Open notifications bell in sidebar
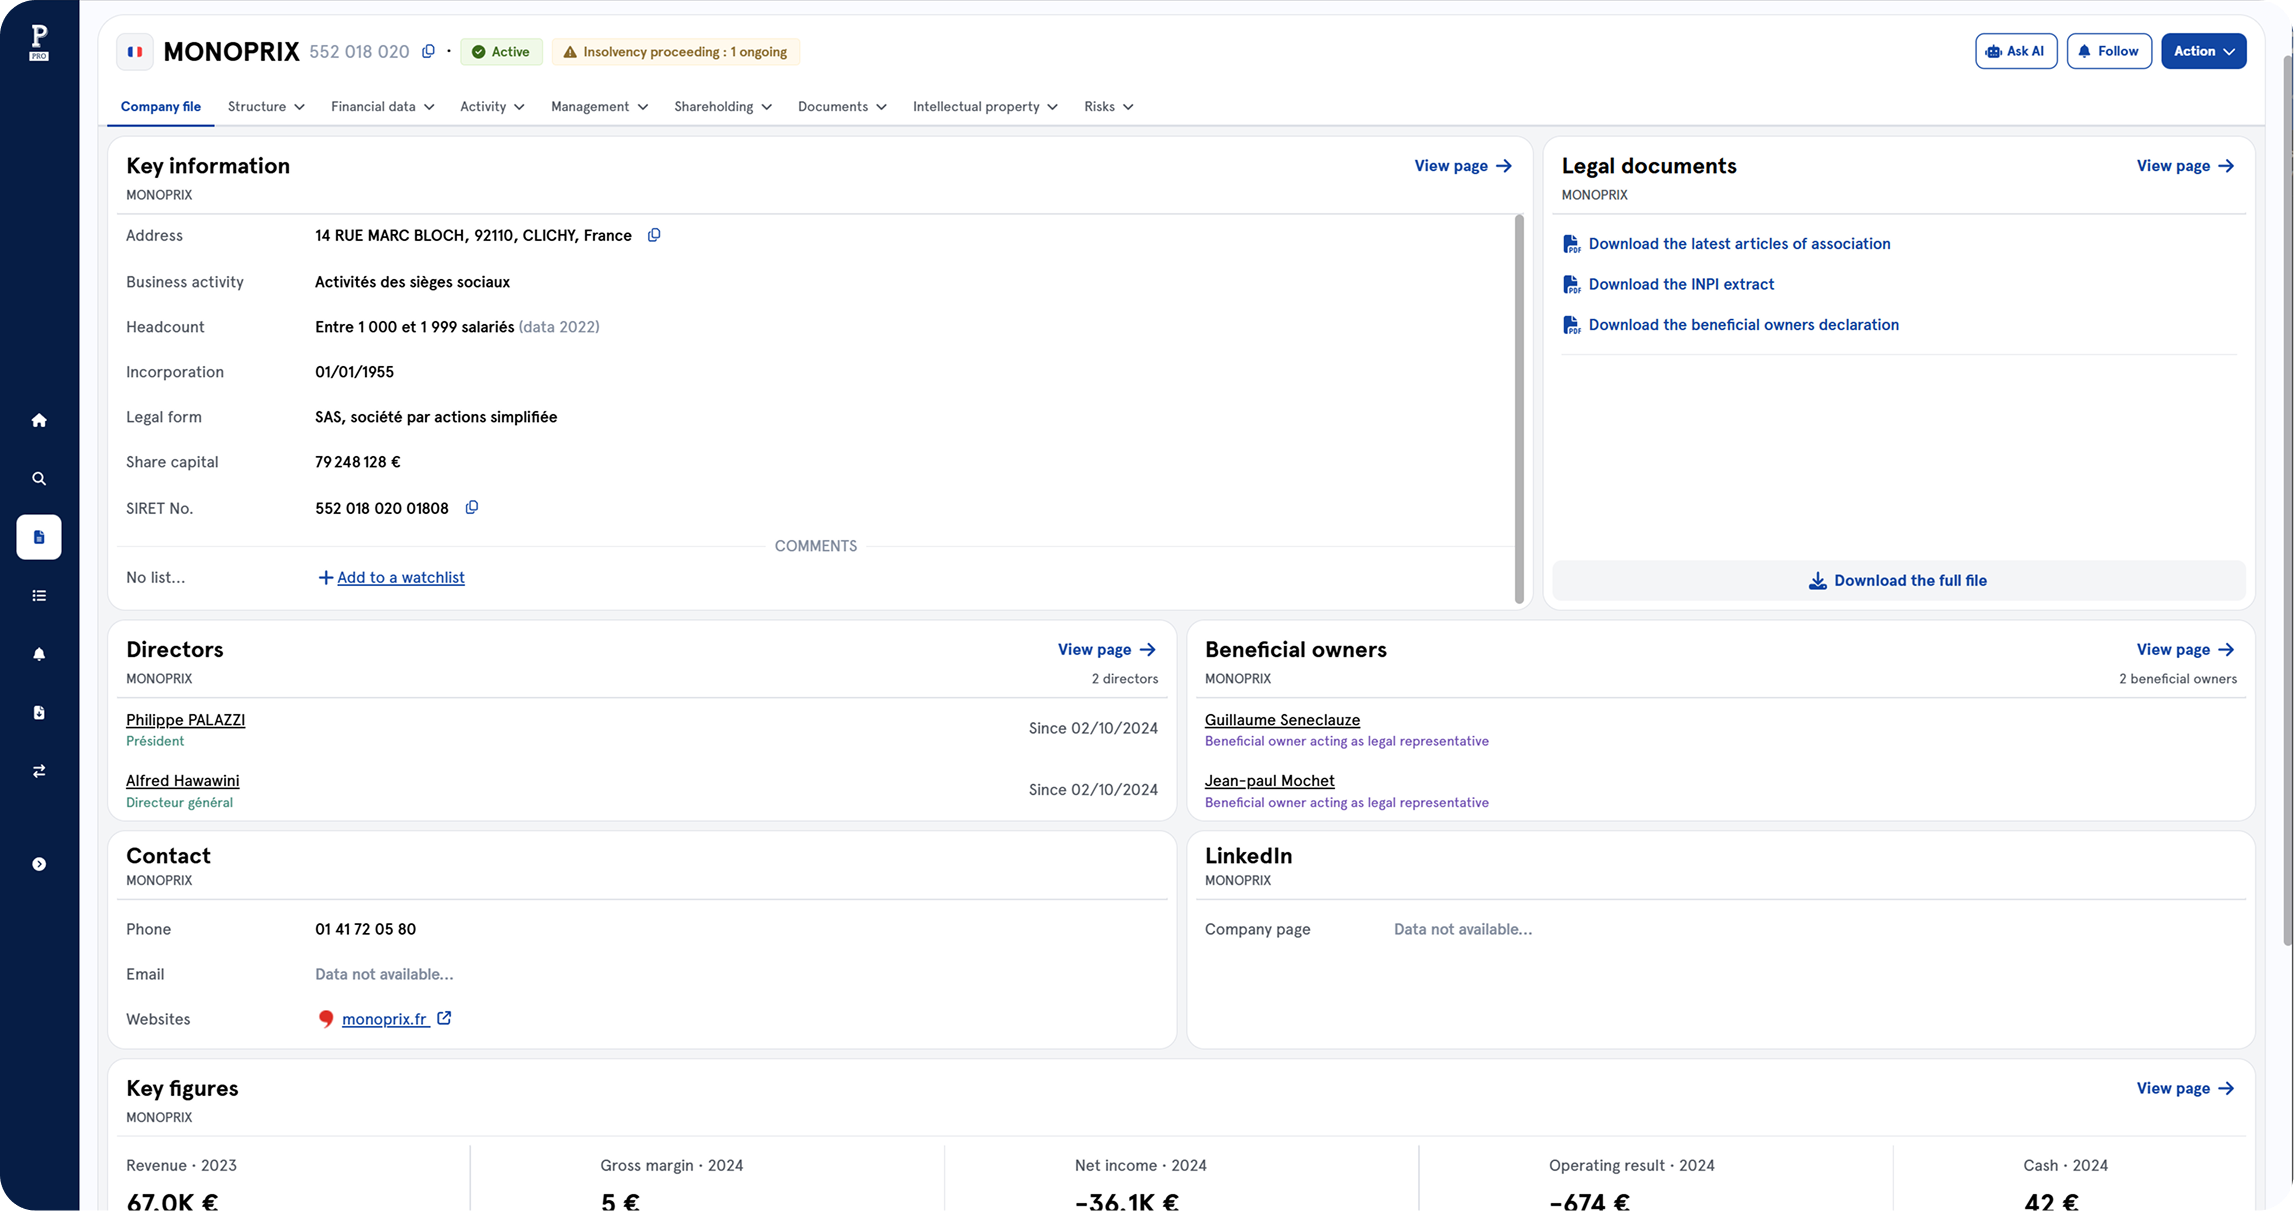The height and width of the screenshot is (1211, 2294). [39, 654]
